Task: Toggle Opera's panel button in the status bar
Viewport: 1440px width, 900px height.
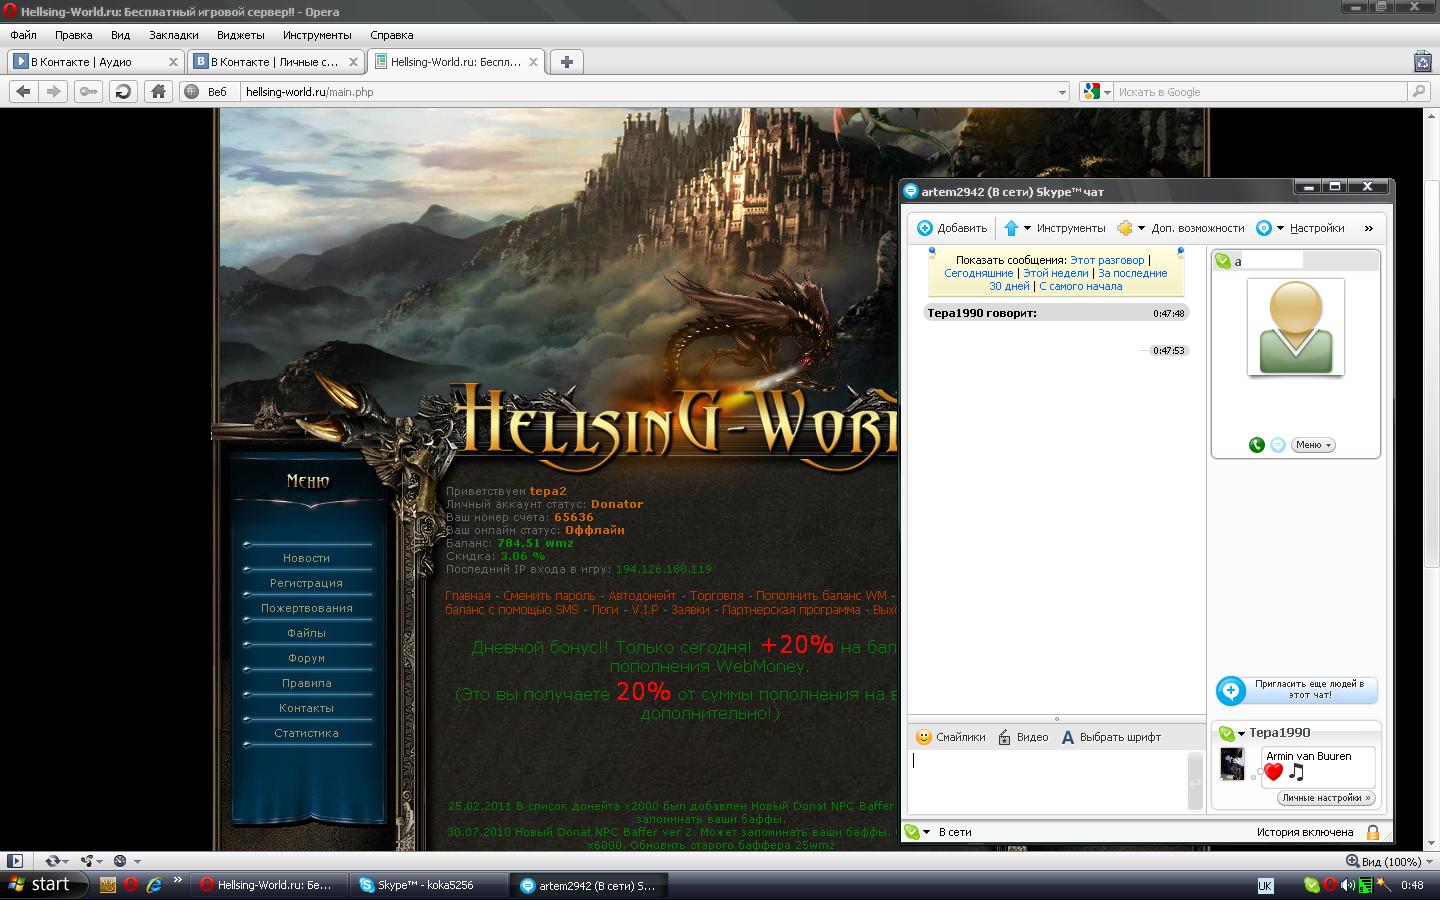Action: (14, 860)
